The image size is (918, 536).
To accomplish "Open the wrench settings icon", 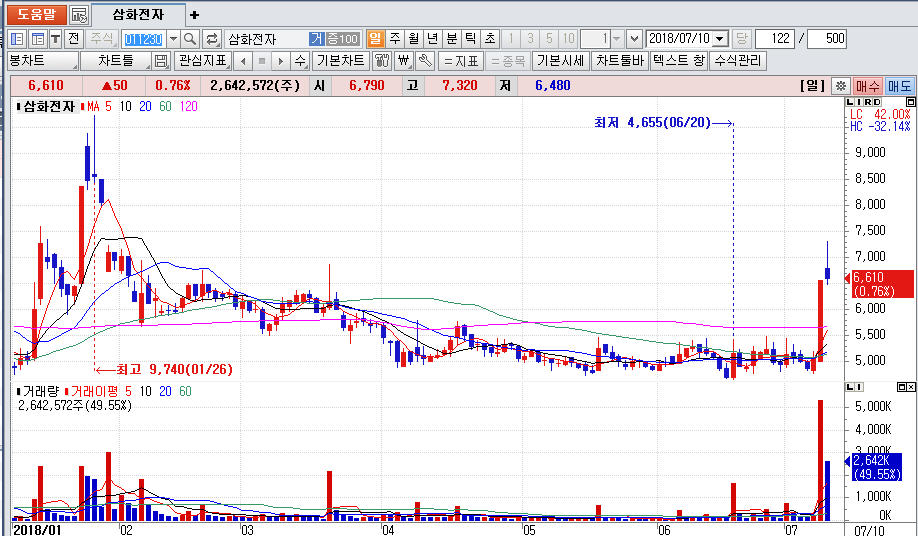I will pyautogui.click(x=424, y=61).
